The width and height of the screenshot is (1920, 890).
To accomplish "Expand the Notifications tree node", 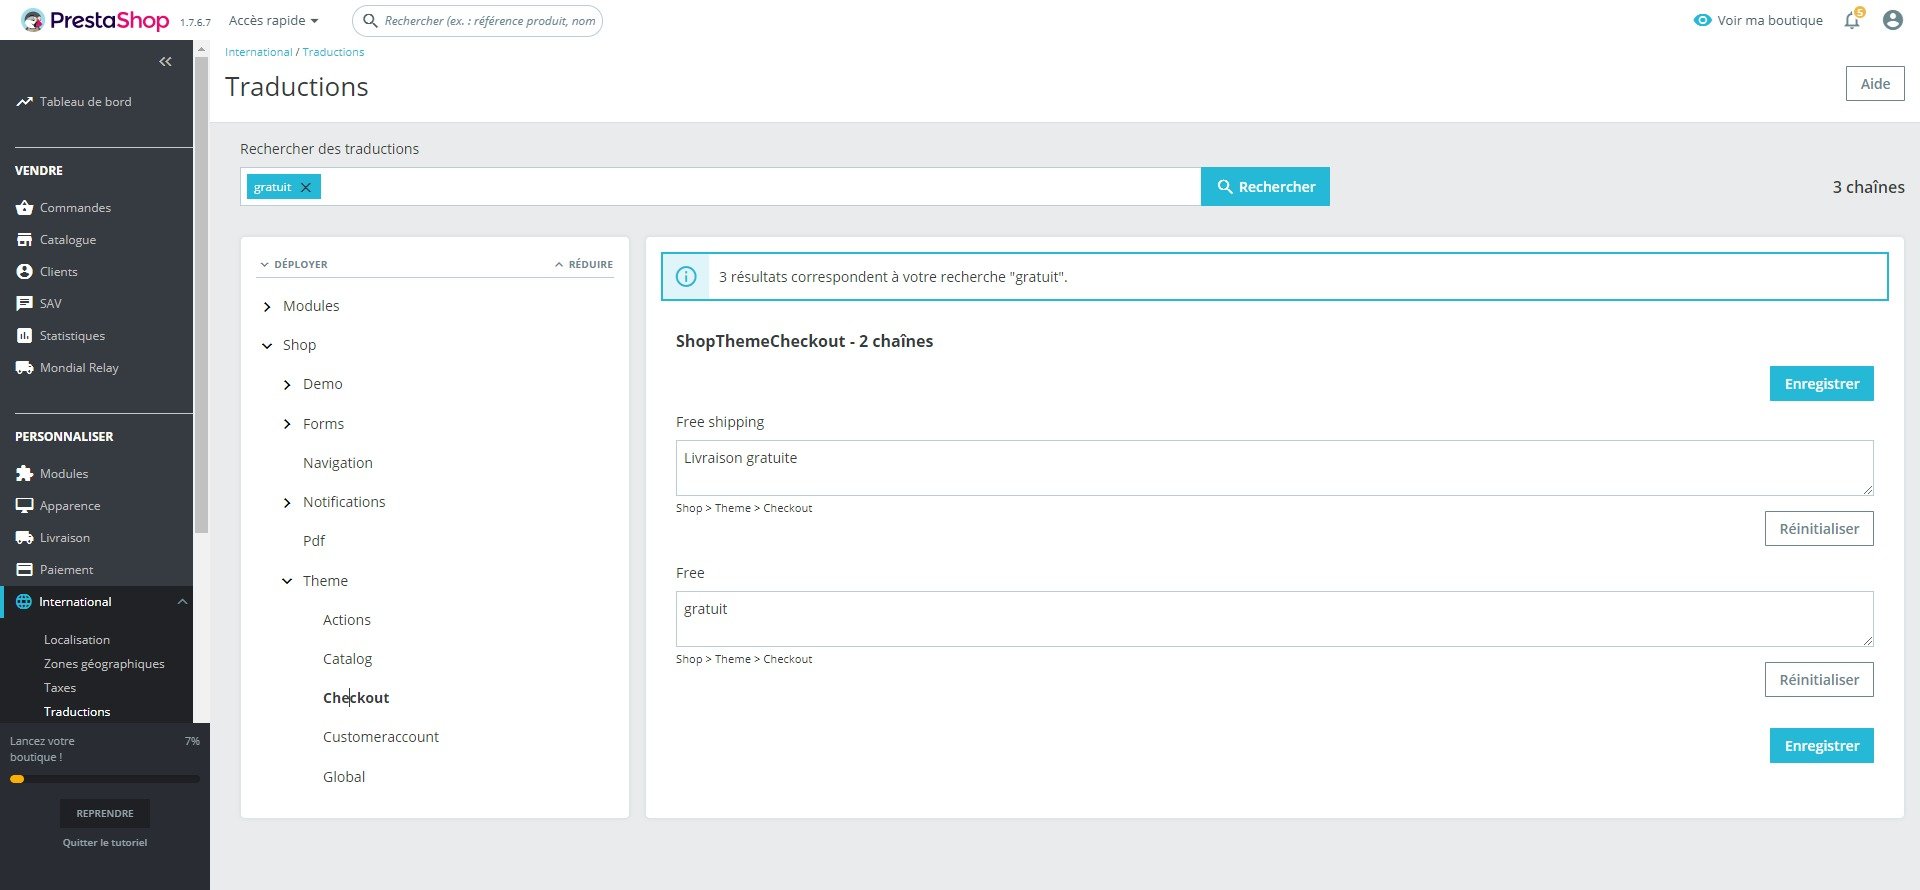I will tap(287, 503).
